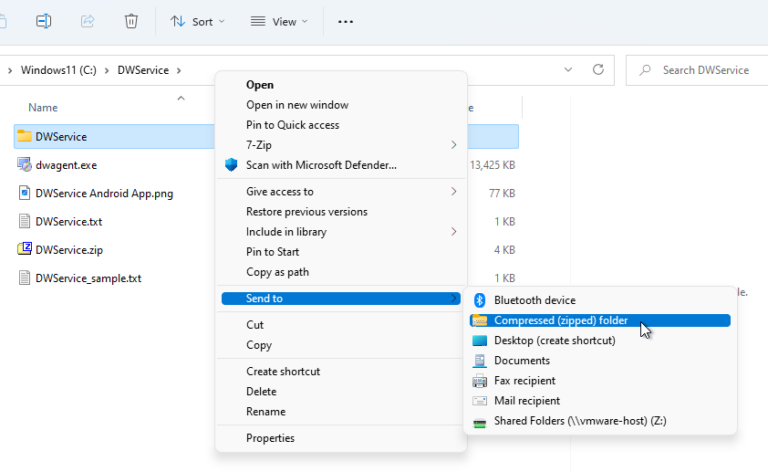Click the DWService_sample.txt file name
768x472 pixels.
click(88, 278)
